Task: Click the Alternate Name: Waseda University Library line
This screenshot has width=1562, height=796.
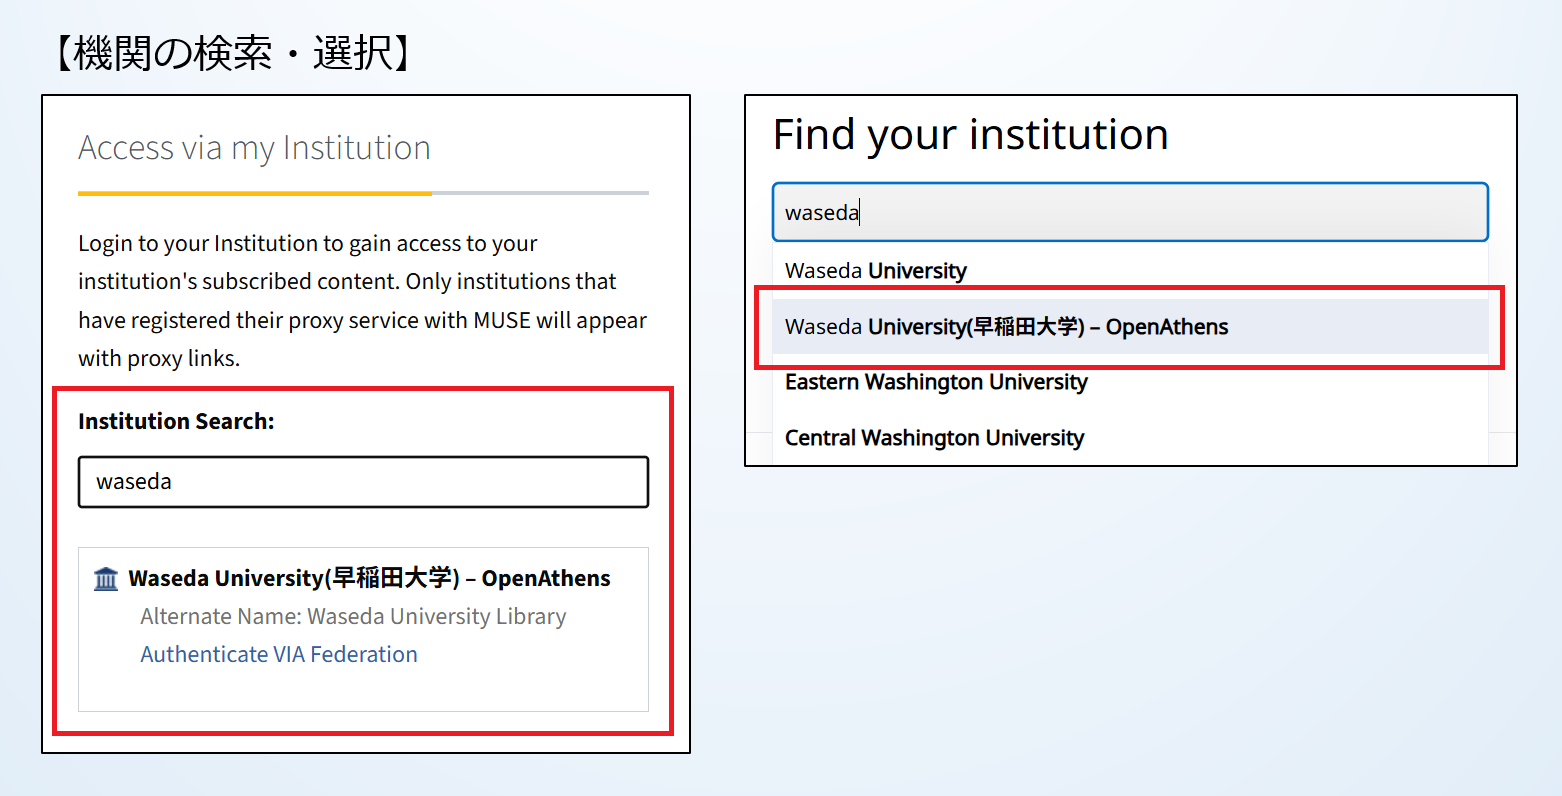Action: click(353, 617)
